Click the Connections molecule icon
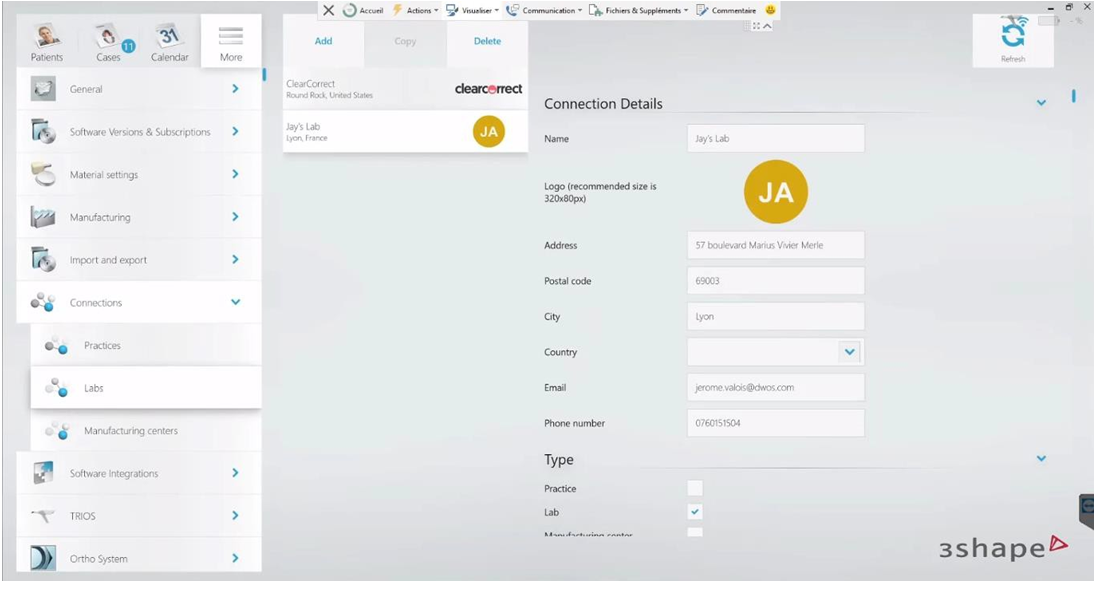Image resolution: width=1100 pixels, height=589 pixels. click(43, 303)
